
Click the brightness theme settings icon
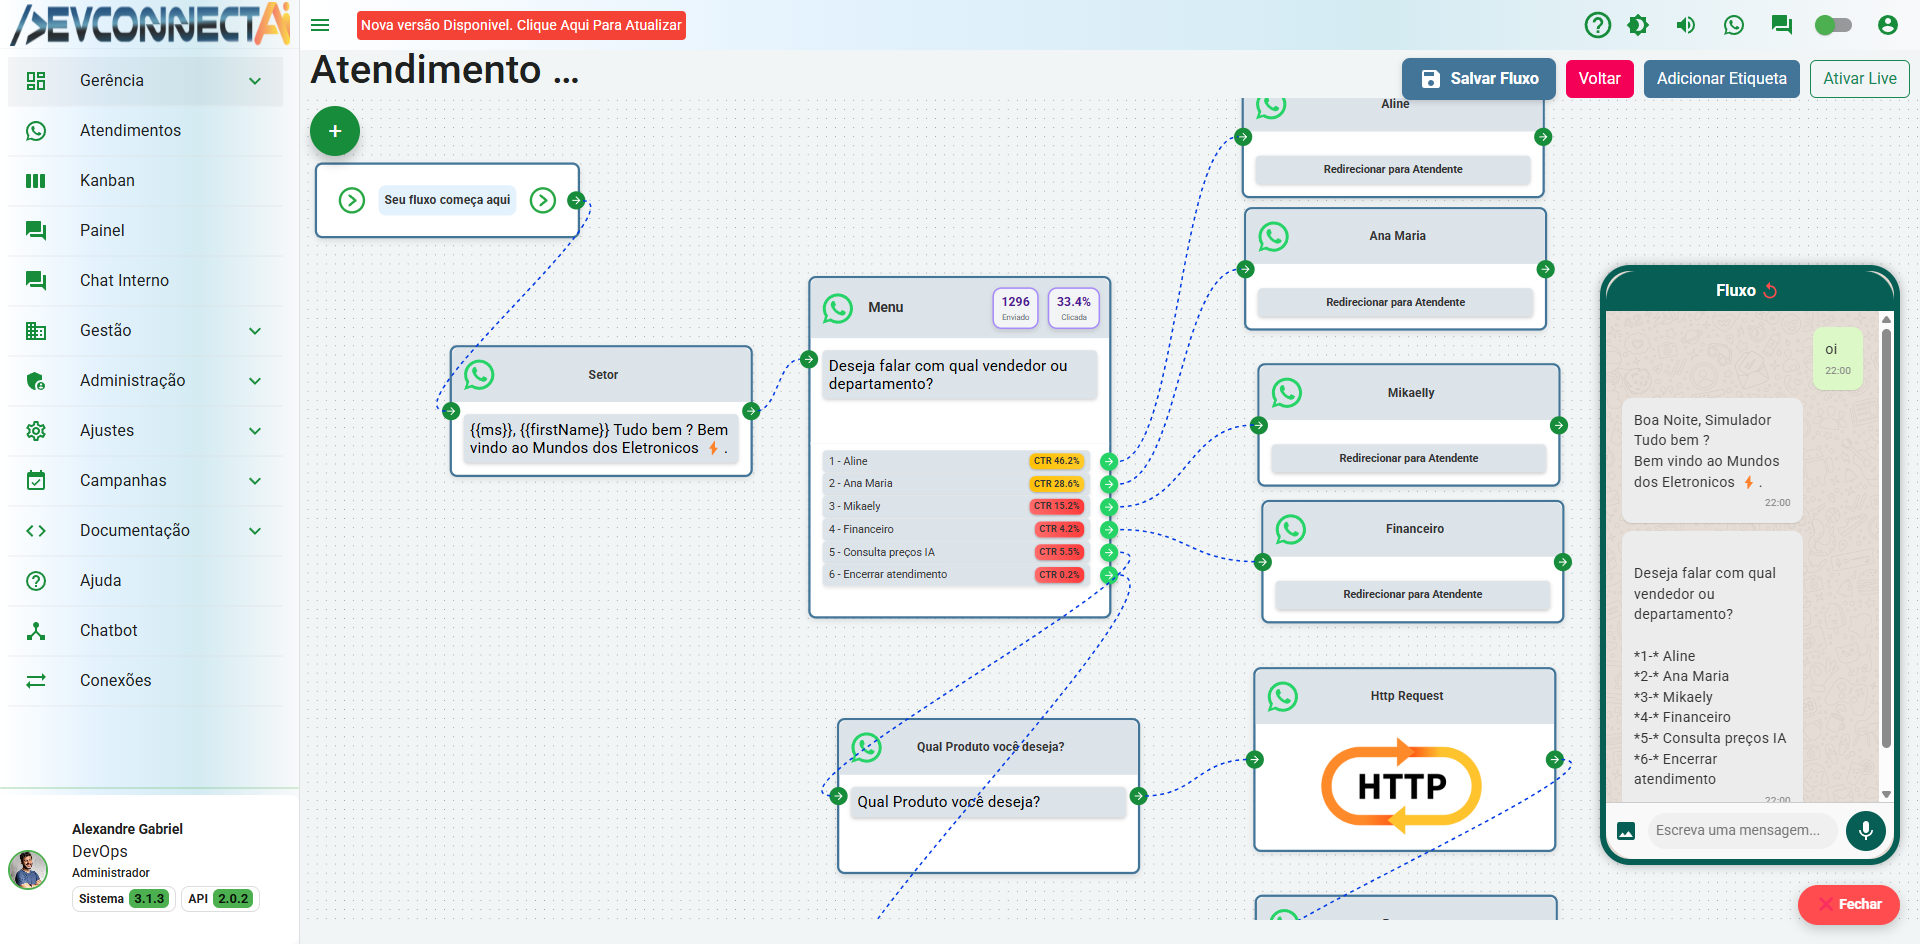1638,25
